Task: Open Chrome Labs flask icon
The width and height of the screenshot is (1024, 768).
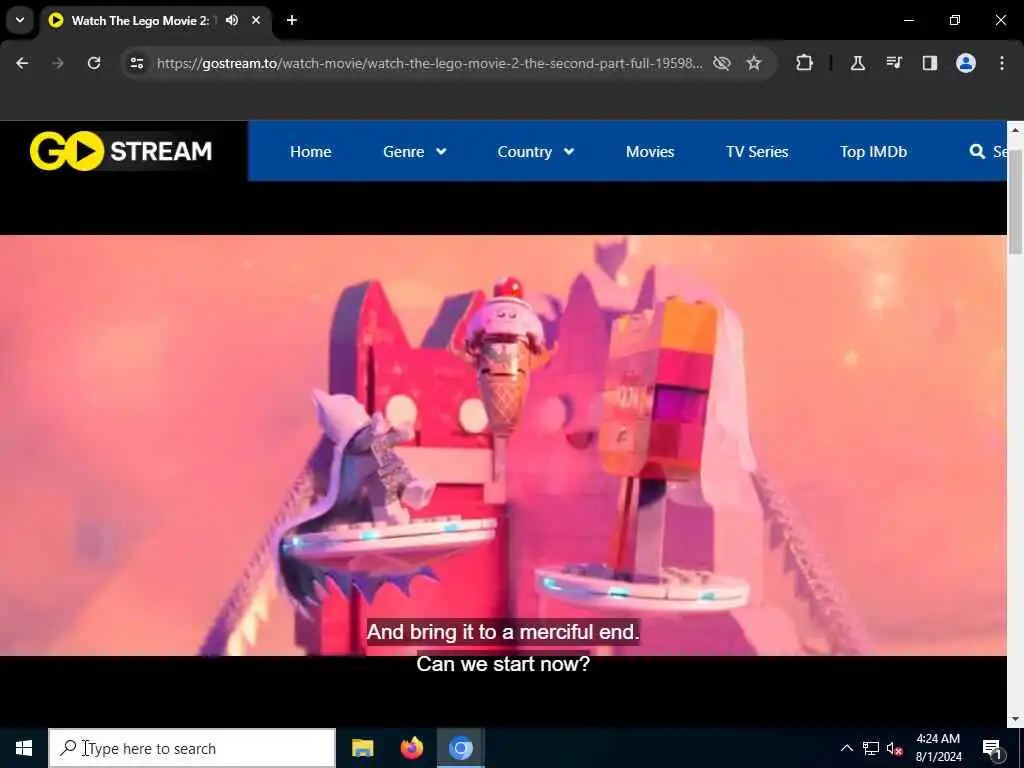Action: pyautogui.click(x=857, y=63)
